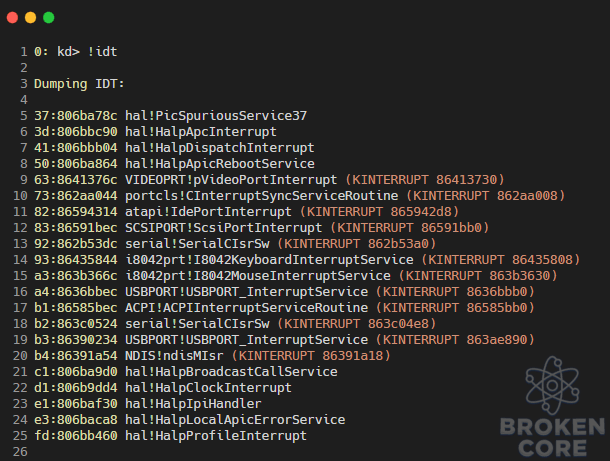
Task: Click '(KINTERRUPT 865942d8)' text
Action: 380,212
